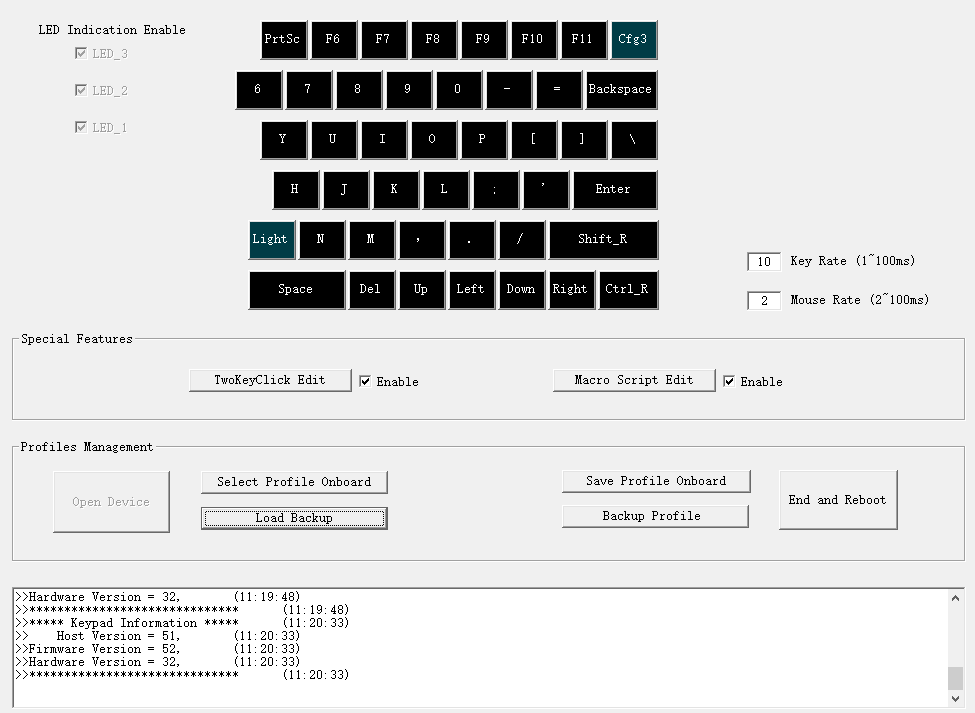The height and width of the screenshot is (713, 975).
Task: Toggle the LED_1 checkbox
Action: tap(81, 127)
